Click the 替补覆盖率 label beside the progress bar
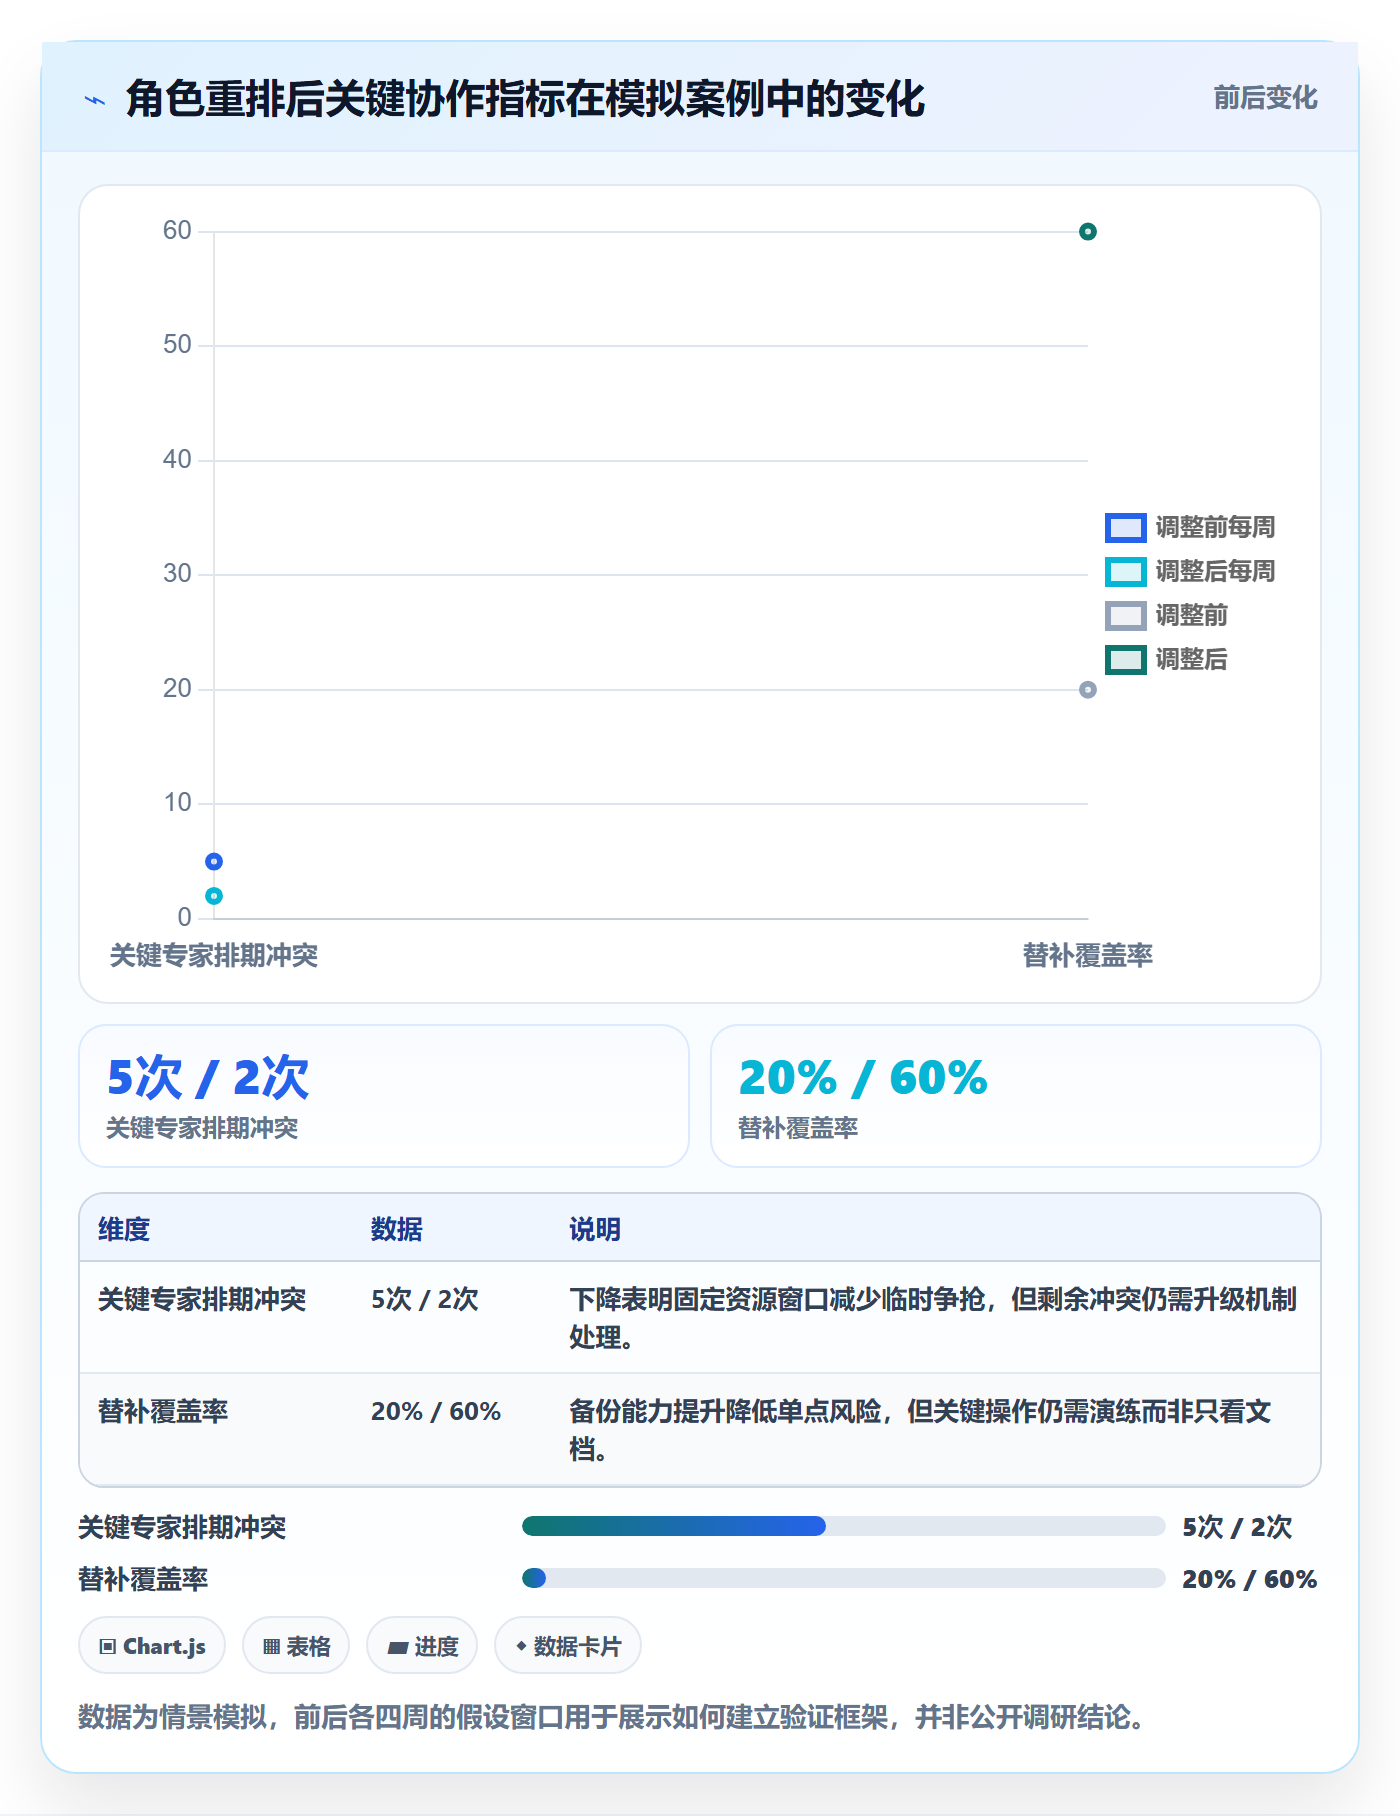 143,1579
